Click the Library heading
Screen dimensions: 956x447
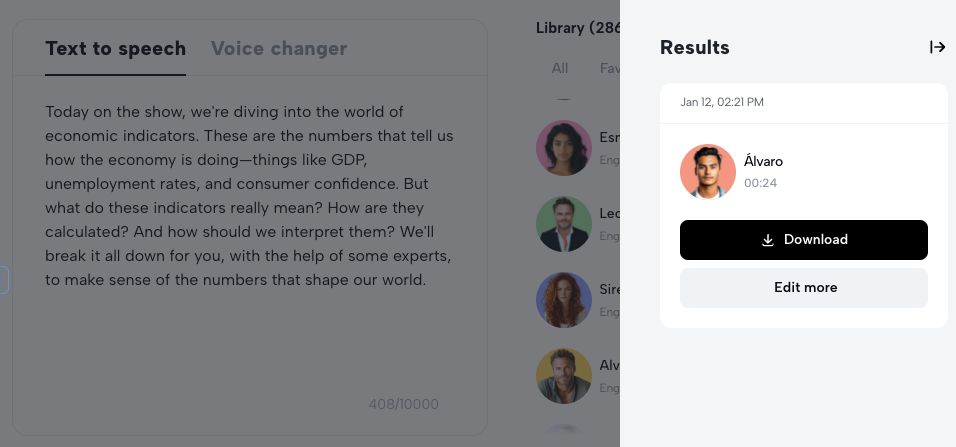578,28
